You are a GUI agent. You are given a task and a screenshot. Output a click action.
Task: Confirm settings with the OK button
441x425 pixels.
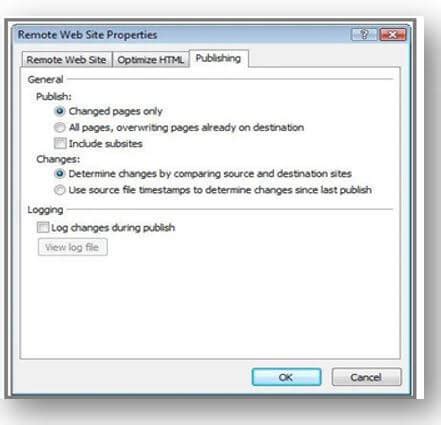(286, 377)
